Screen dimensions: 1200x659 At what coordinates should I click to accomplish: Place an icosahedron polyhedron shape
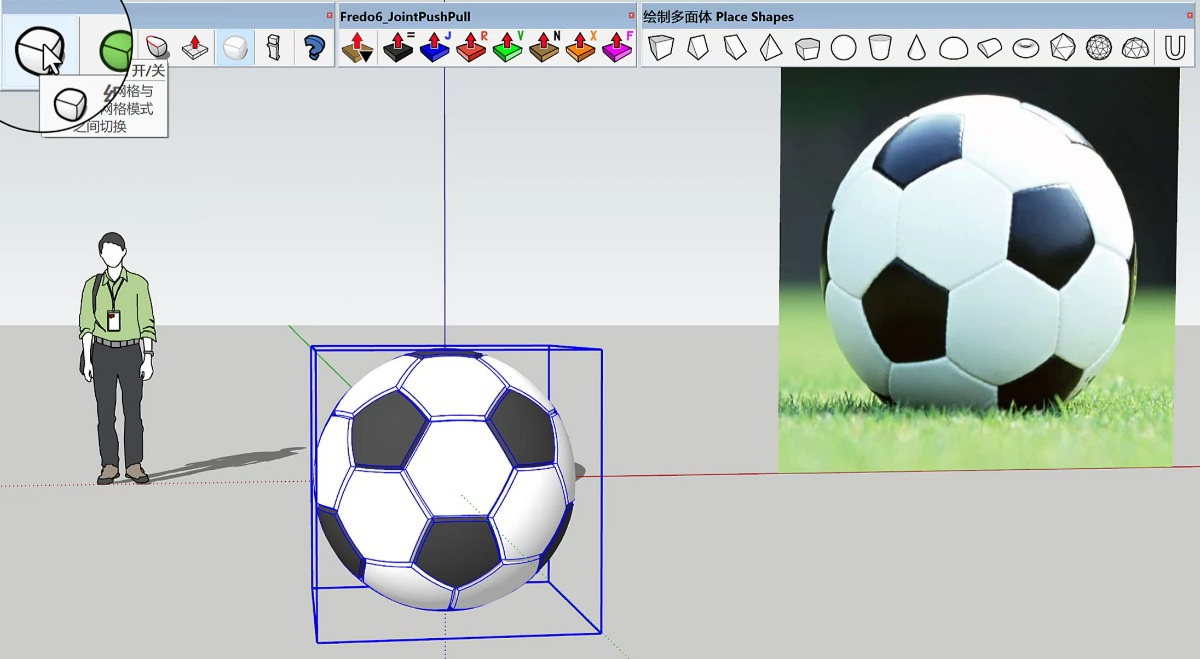click(1062, 47)
